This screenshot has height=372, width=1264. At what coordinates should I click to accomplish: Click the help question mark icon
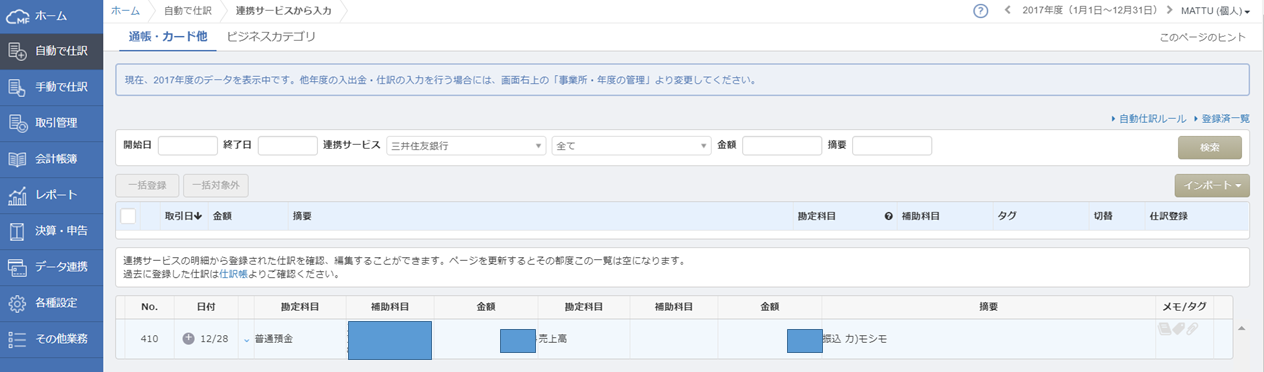pos(980,11)
